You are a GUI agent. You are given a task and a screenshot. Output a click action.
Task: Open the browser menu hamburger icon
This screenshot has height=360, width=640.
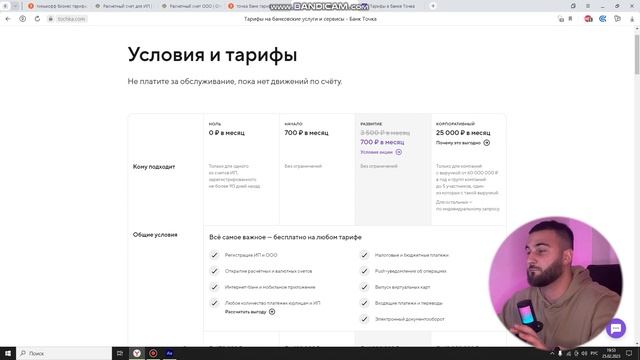click(x=588, y=6)
